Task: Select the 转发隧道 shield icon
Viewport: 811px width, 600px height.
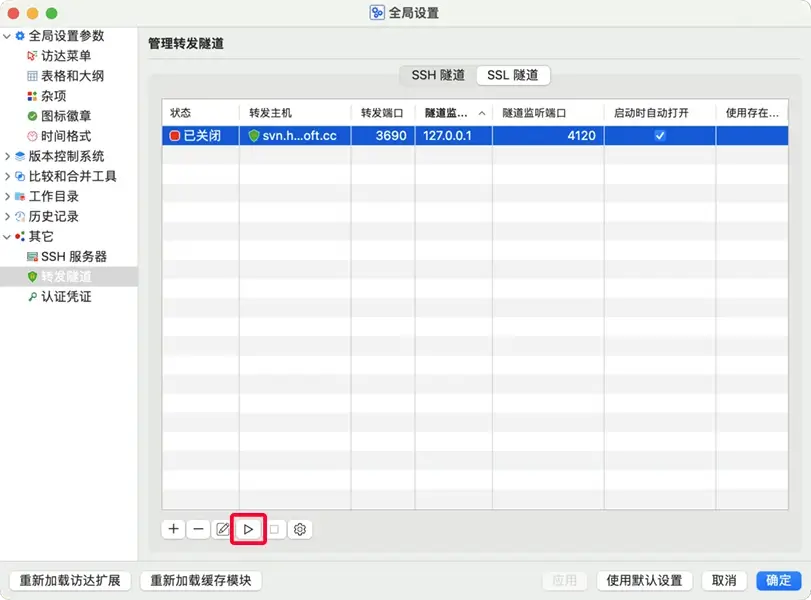Action: (x=32, y=275)
